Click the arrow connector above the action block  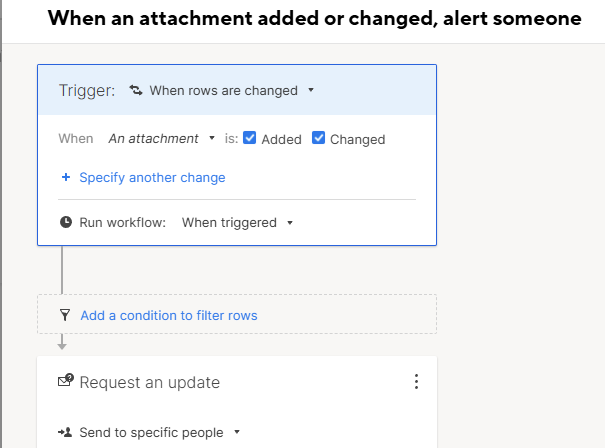pyautogui.click(x=62, y=342)
